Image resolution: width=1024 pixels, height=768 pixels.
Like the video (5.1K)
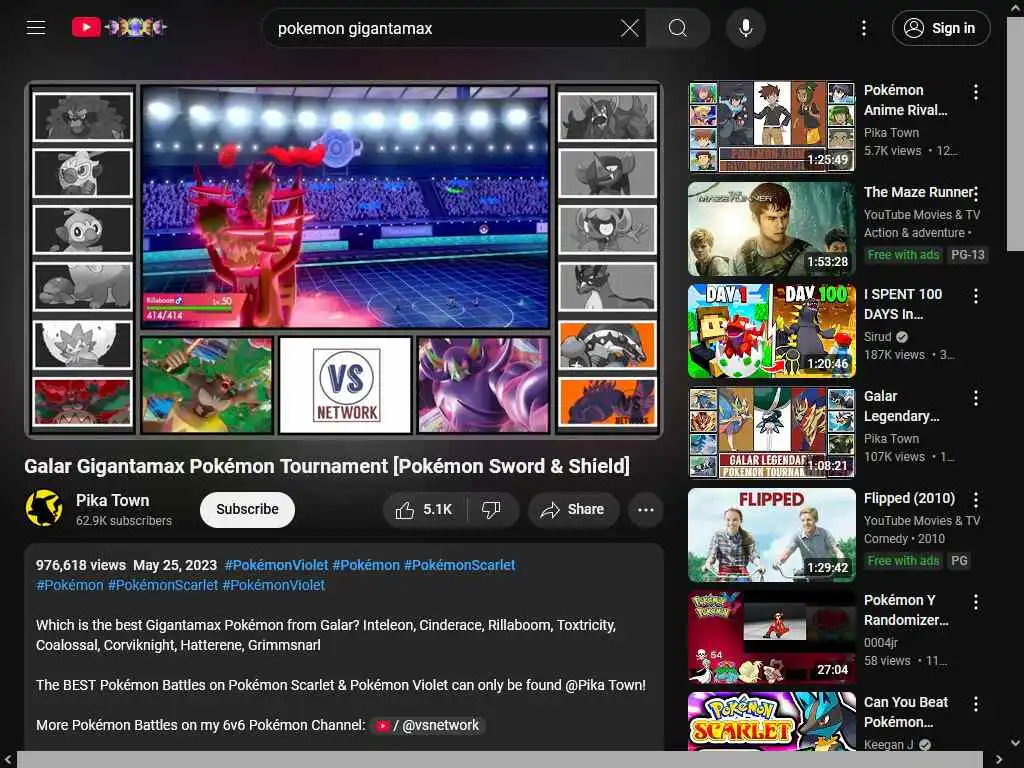424,509
